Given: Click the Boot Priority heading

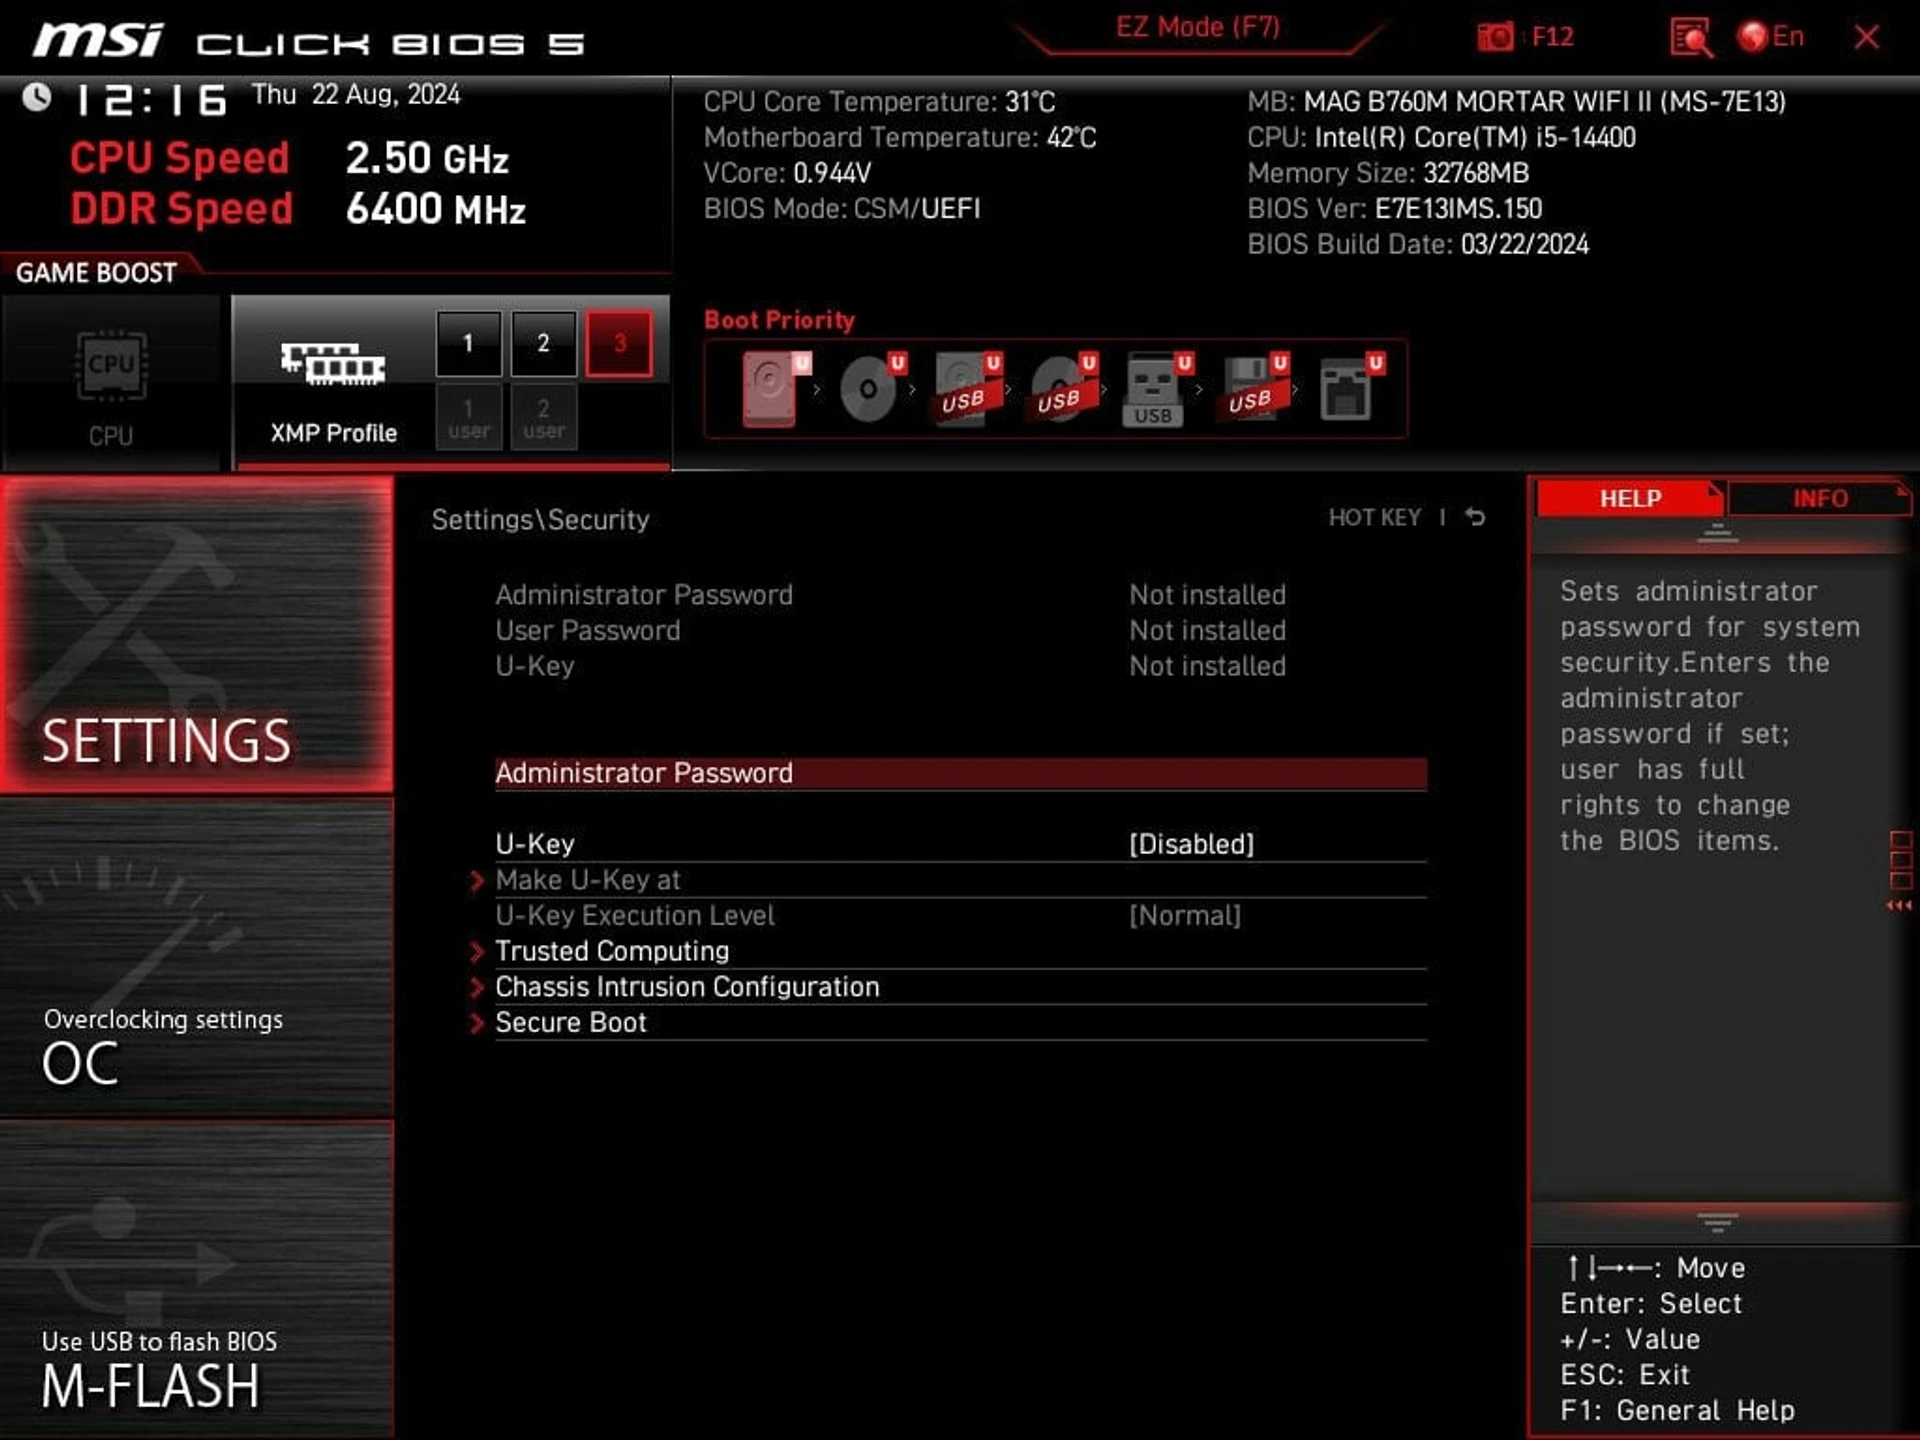Looking at the screenshot, I should [x=779, y=320].
